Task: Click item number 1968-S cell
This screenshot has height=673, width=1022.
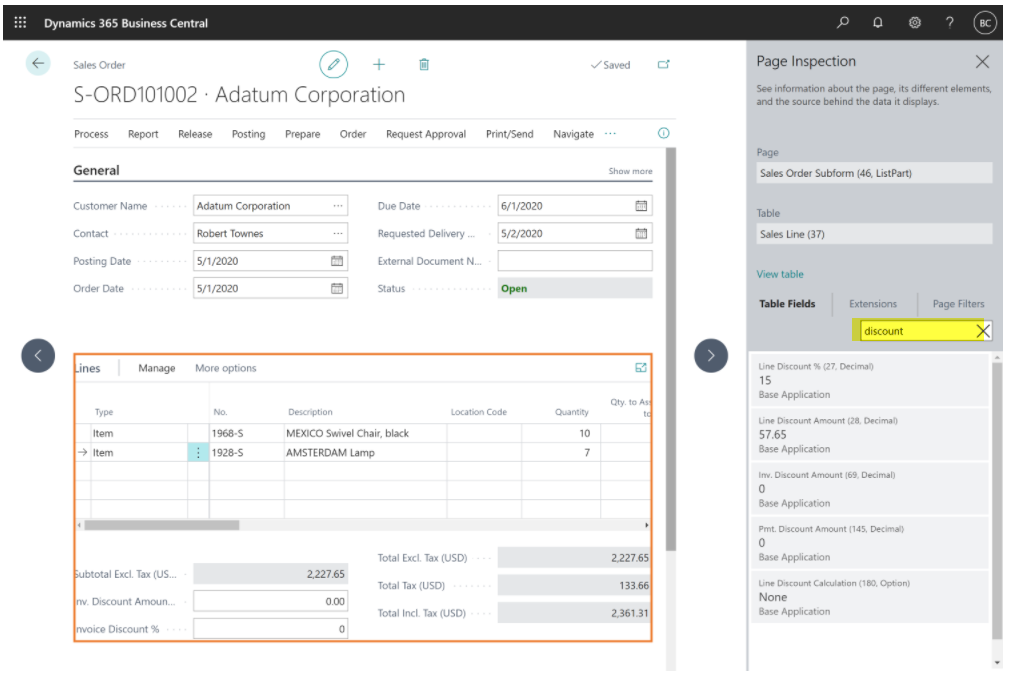Action: (x=246, y=433)
